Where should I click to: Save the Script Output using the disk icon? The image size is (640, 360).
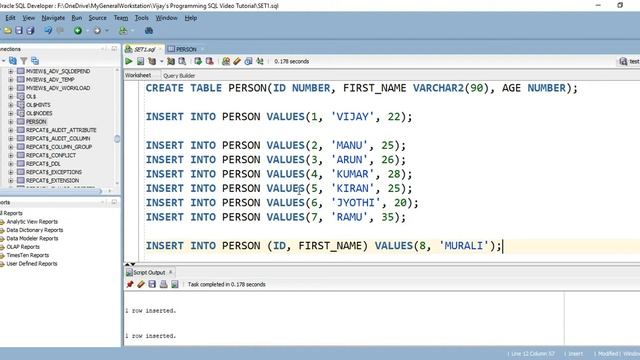coord(152,284)
